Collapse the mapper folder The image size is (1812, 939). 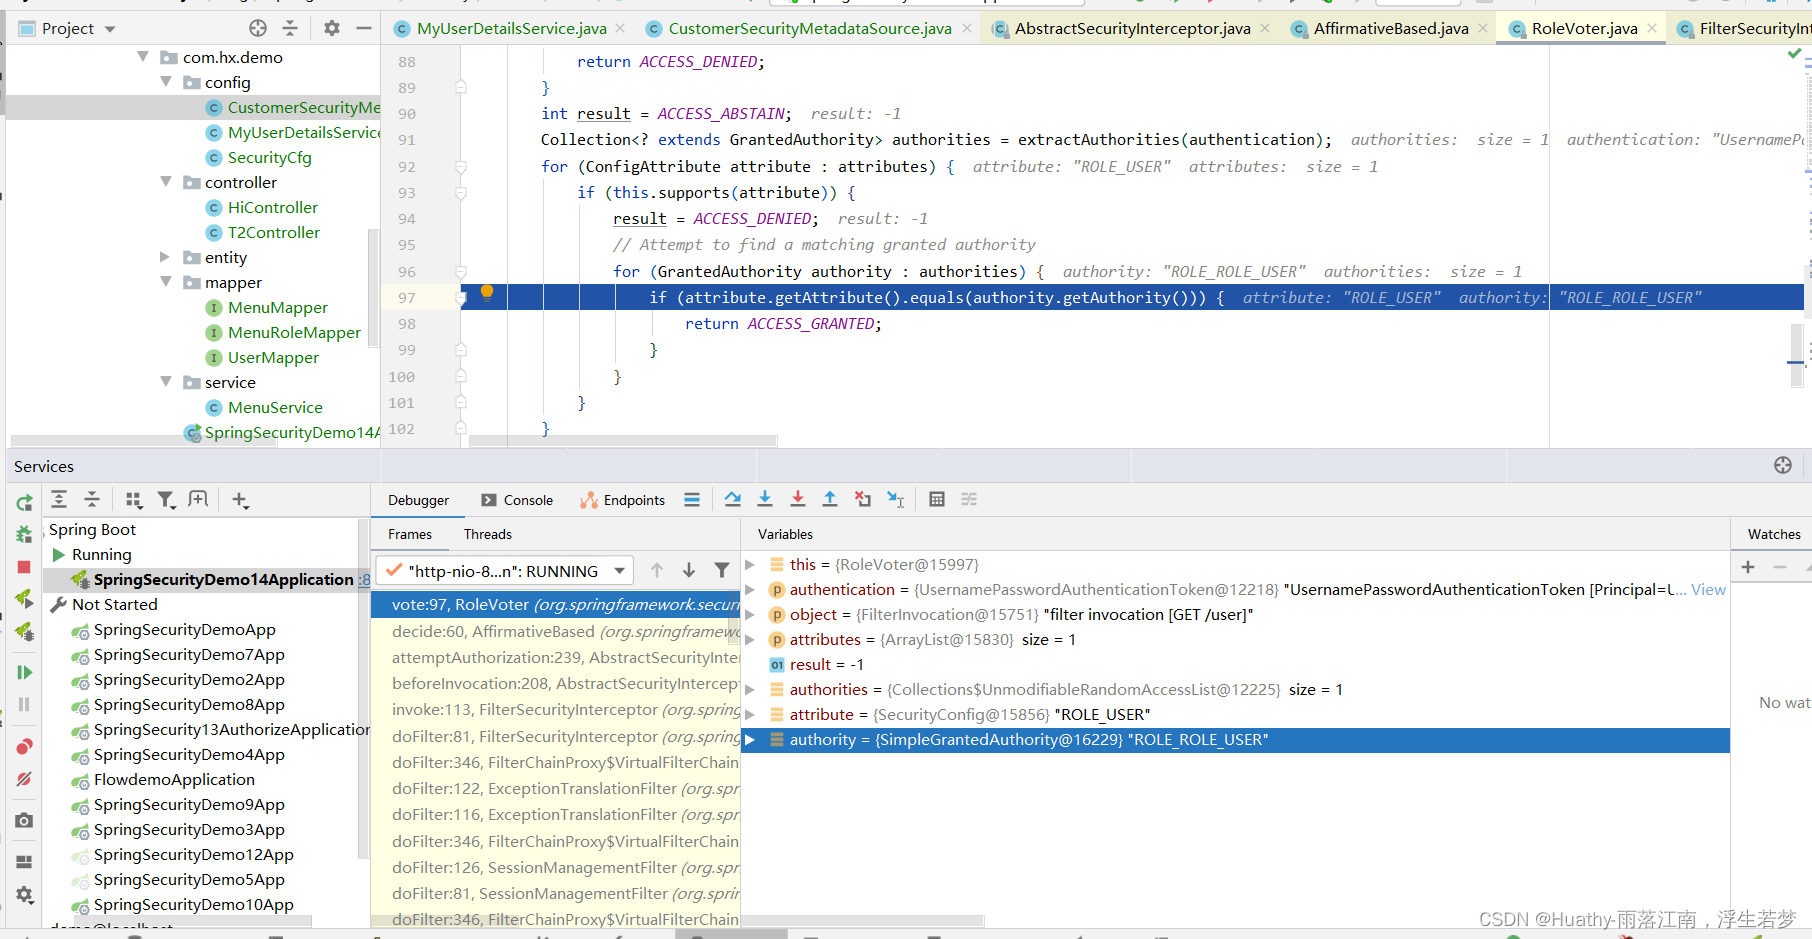coord(166,282)
